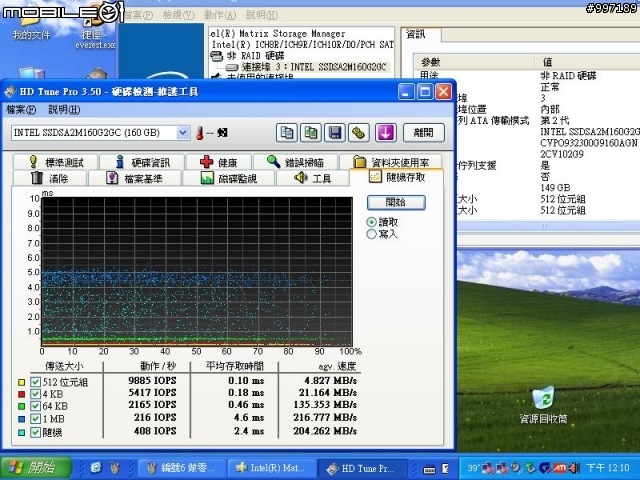Click the red thermometer temperature icon

(x=200, y=133)
